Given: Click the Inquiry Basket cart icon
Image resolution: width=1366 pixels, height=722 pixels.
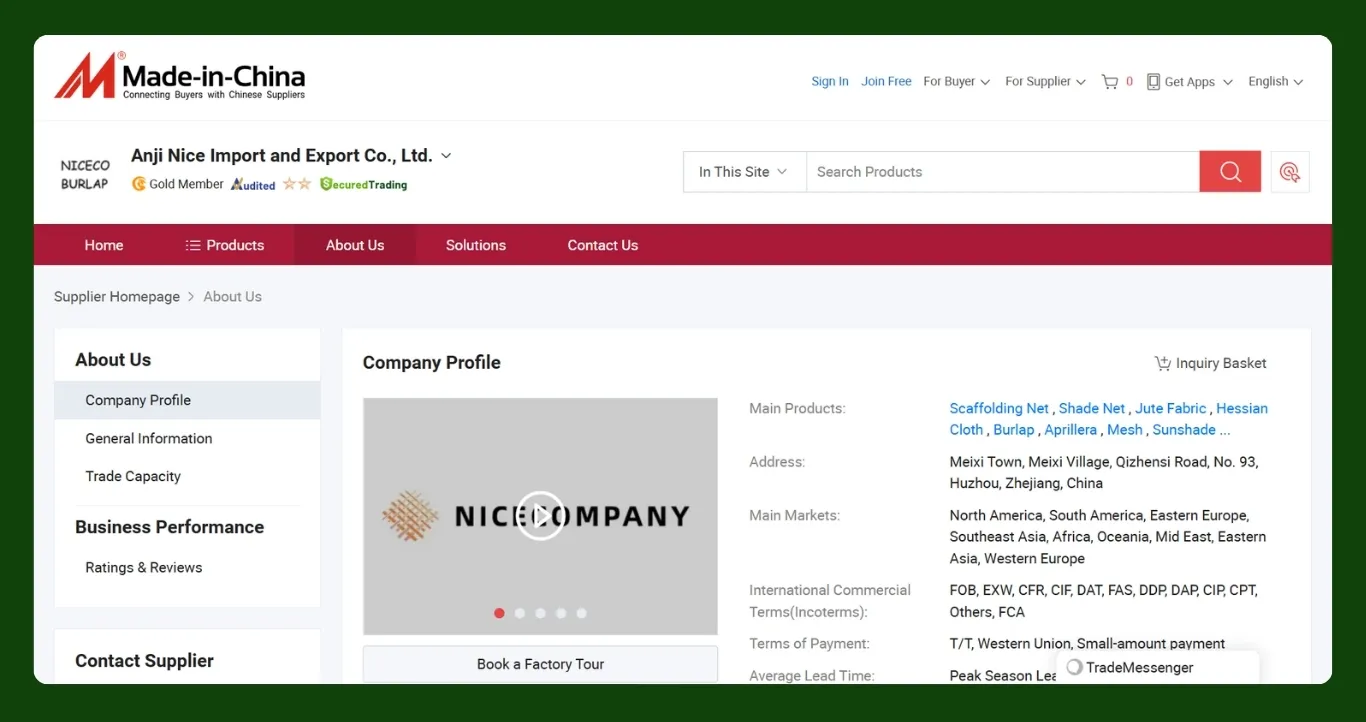Looking at the screenshot, I should pyautogui.click(x=1162, y=363).
